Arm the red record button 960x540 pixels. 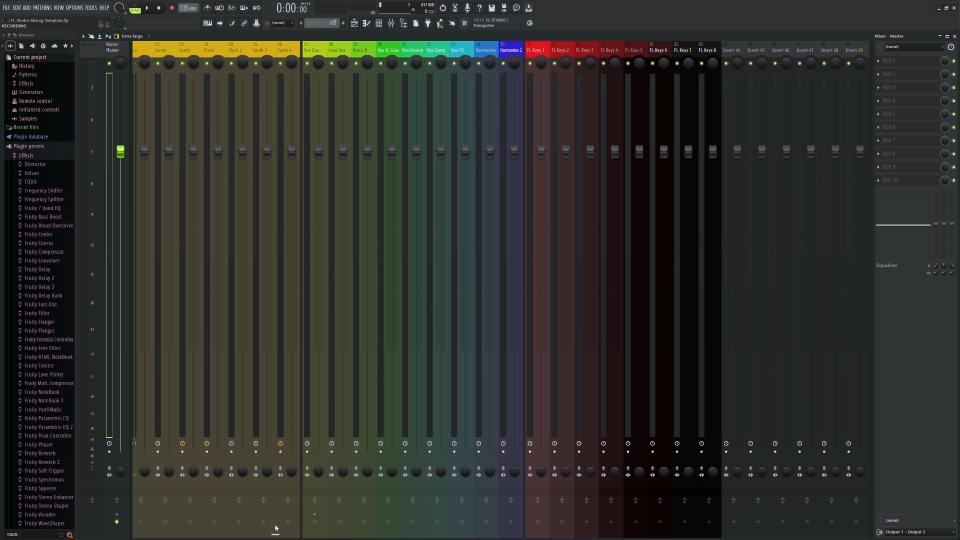(171, 8)
